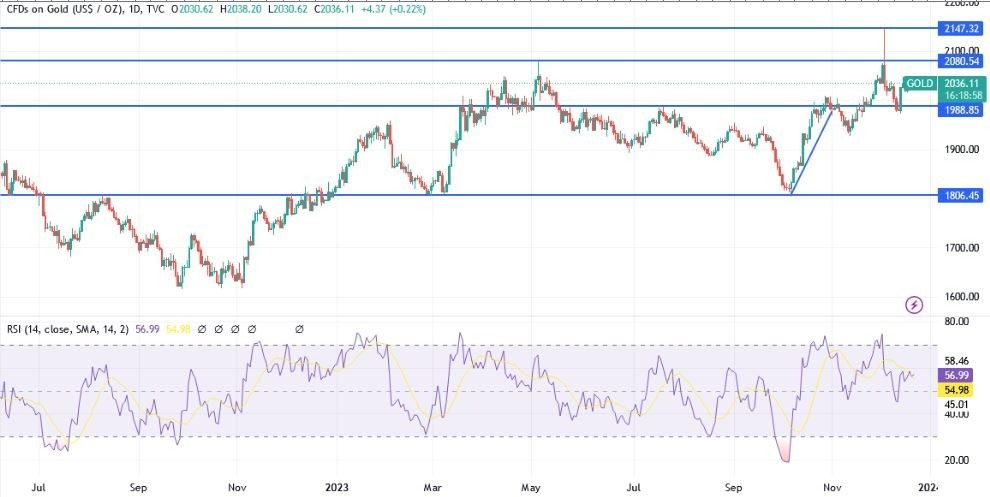Click the 2024 time axis label
Screen dimensions: 990x497
pyautogui.click(x=930, y=488)
